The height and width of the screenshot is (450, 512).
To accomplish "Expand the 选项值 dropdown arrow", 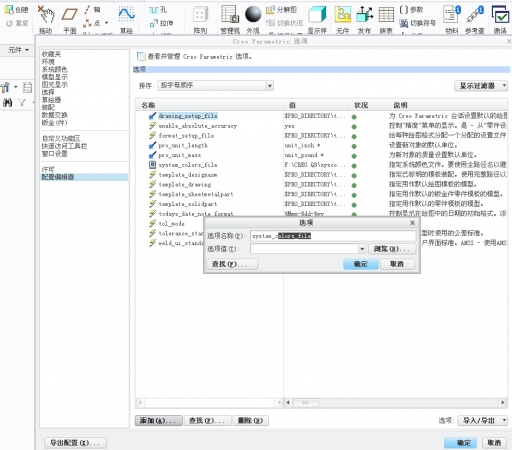I will point(362,249).
